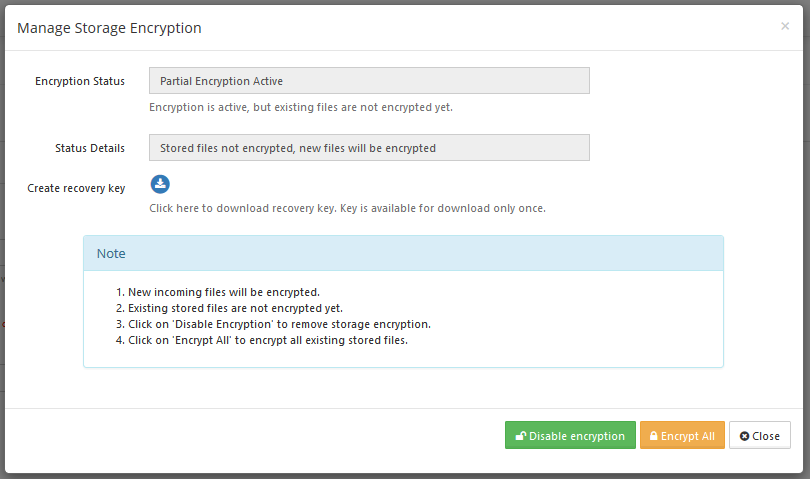Click the unlock icon on Disable encryption
The width and height of the screenshot is (810, 479).
click(x=521, y=436)
